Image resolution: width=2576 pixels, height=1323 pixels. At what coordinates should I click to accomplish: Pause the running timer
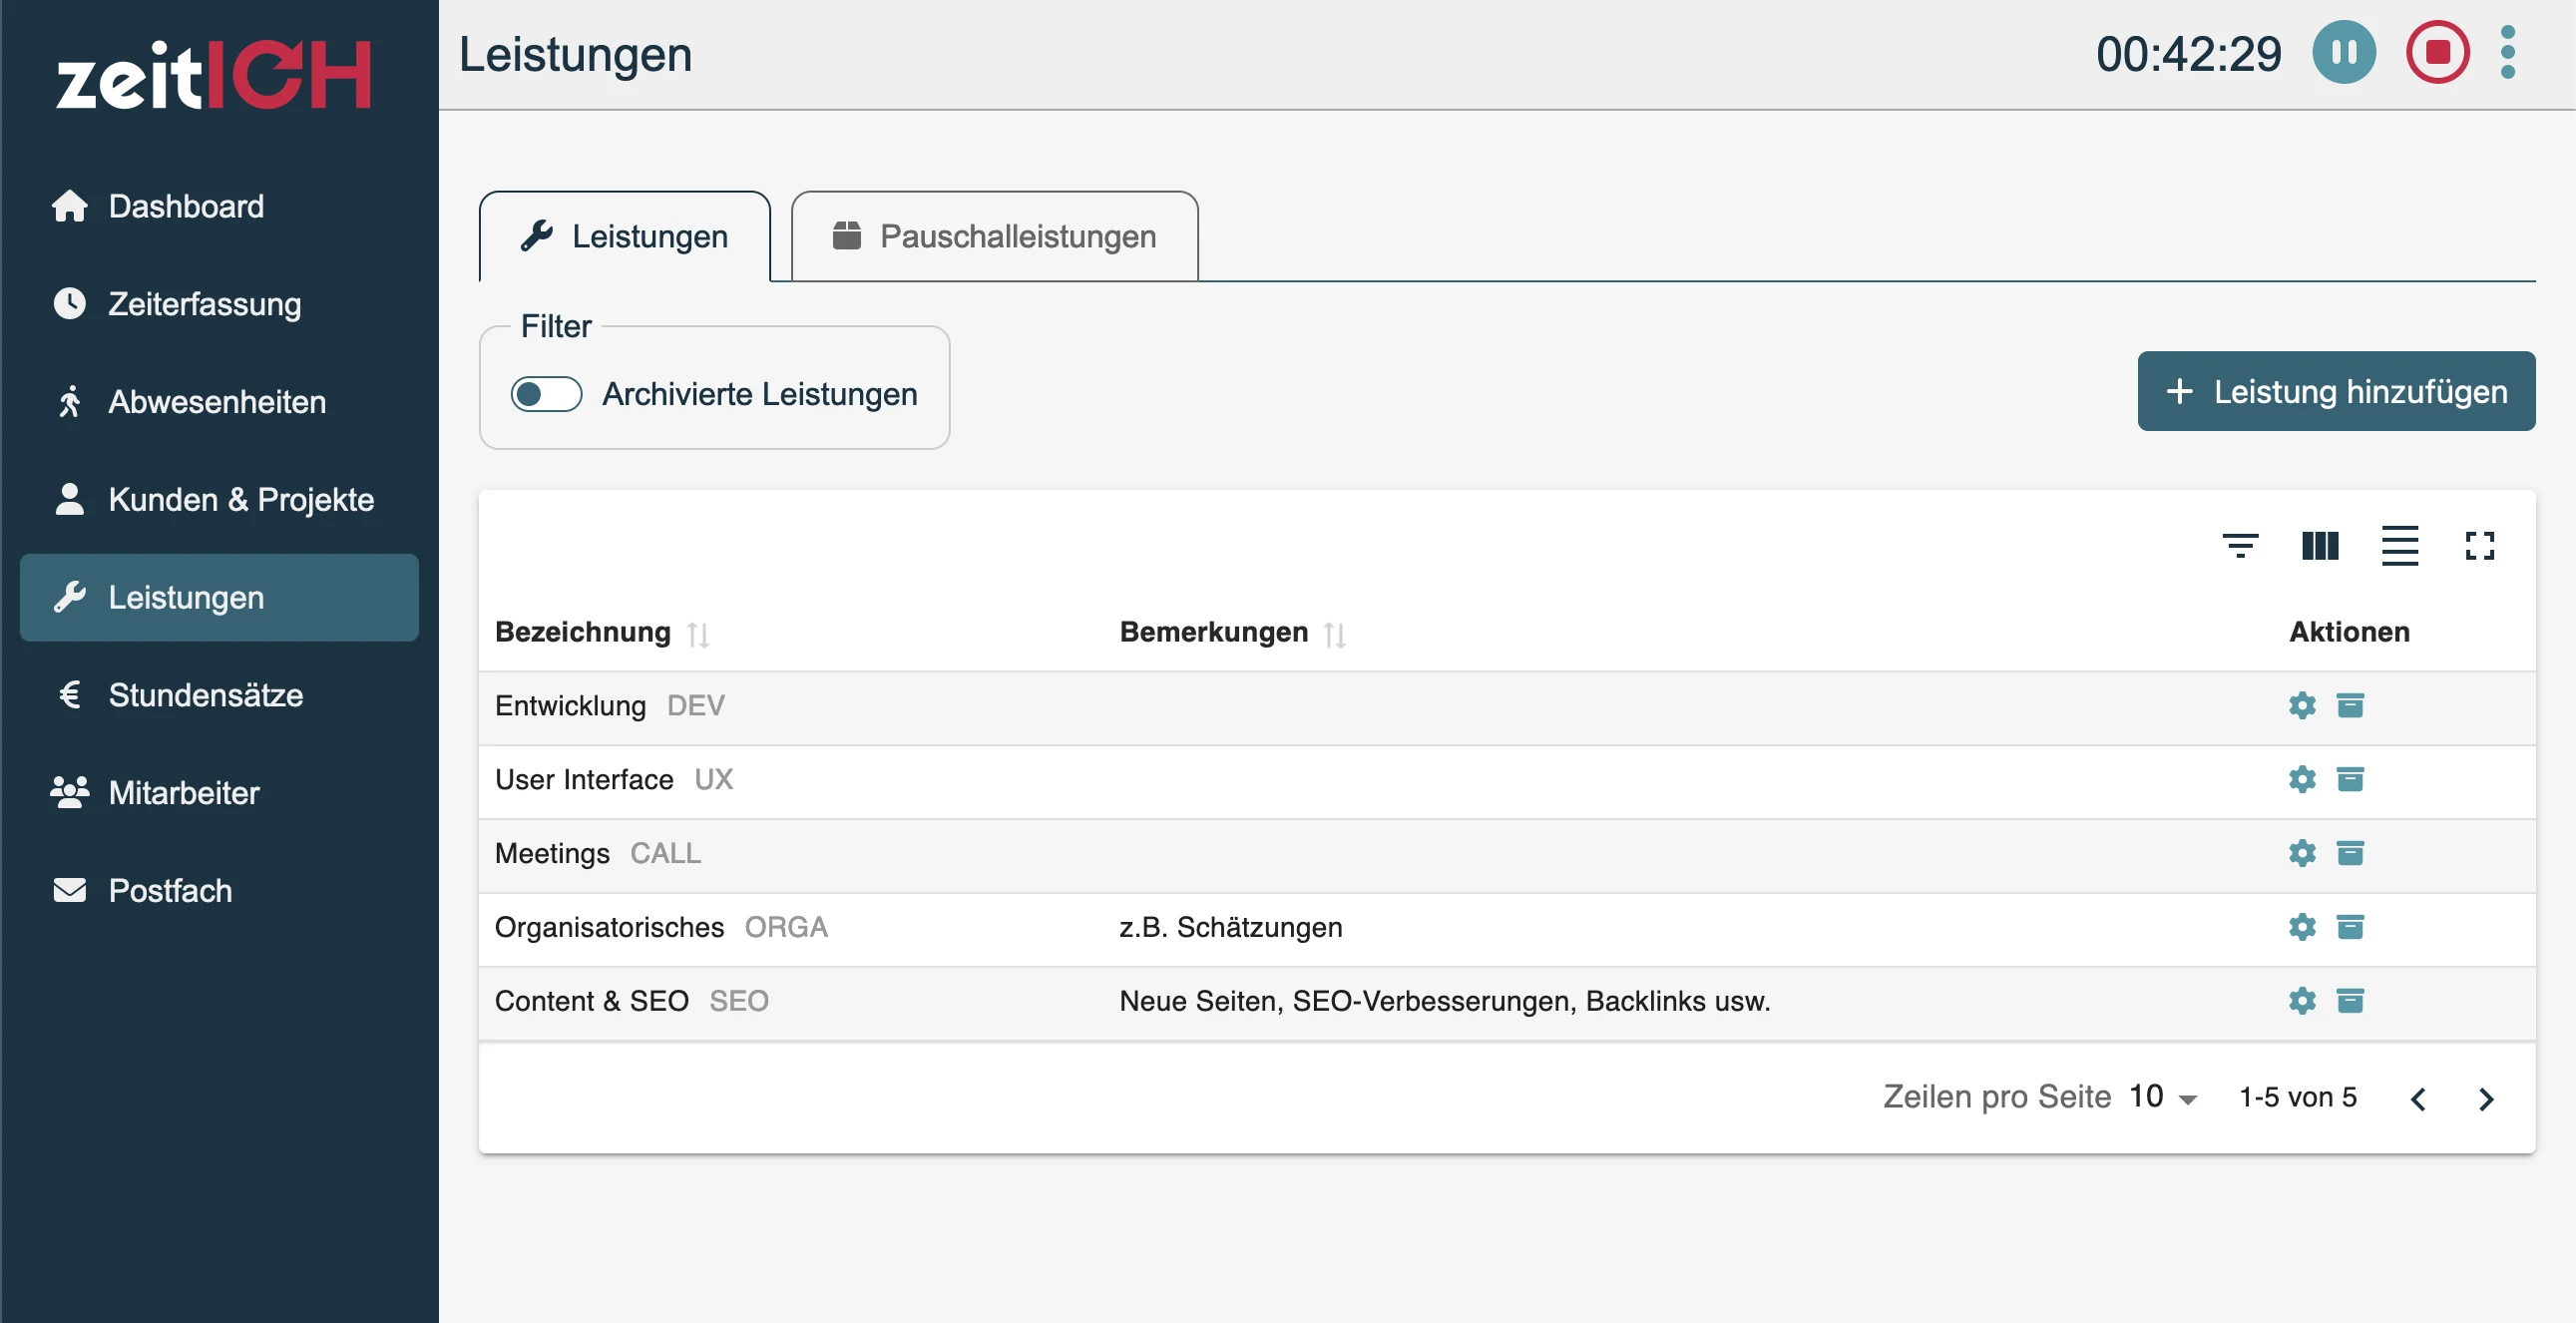[x=2343, y=52]
